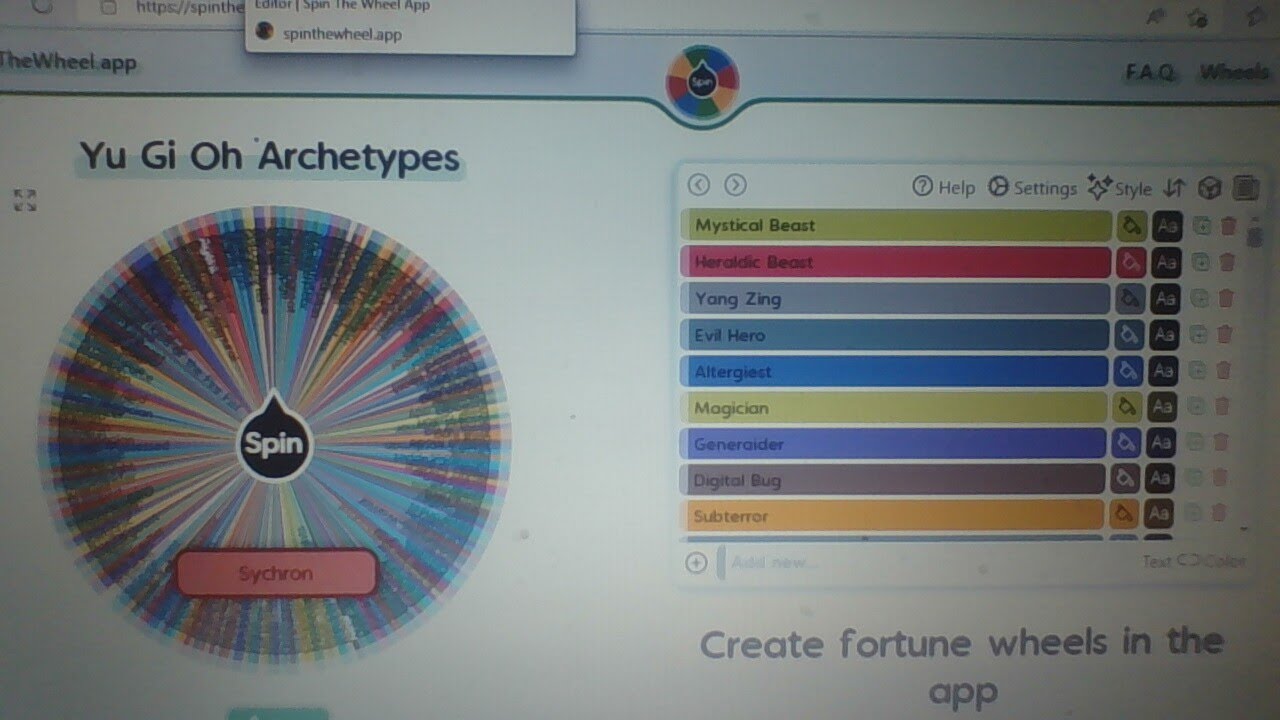Select the Mystical Beast entry field
The height and width of the screenshot is (720, 1280).
pos(896,226)
